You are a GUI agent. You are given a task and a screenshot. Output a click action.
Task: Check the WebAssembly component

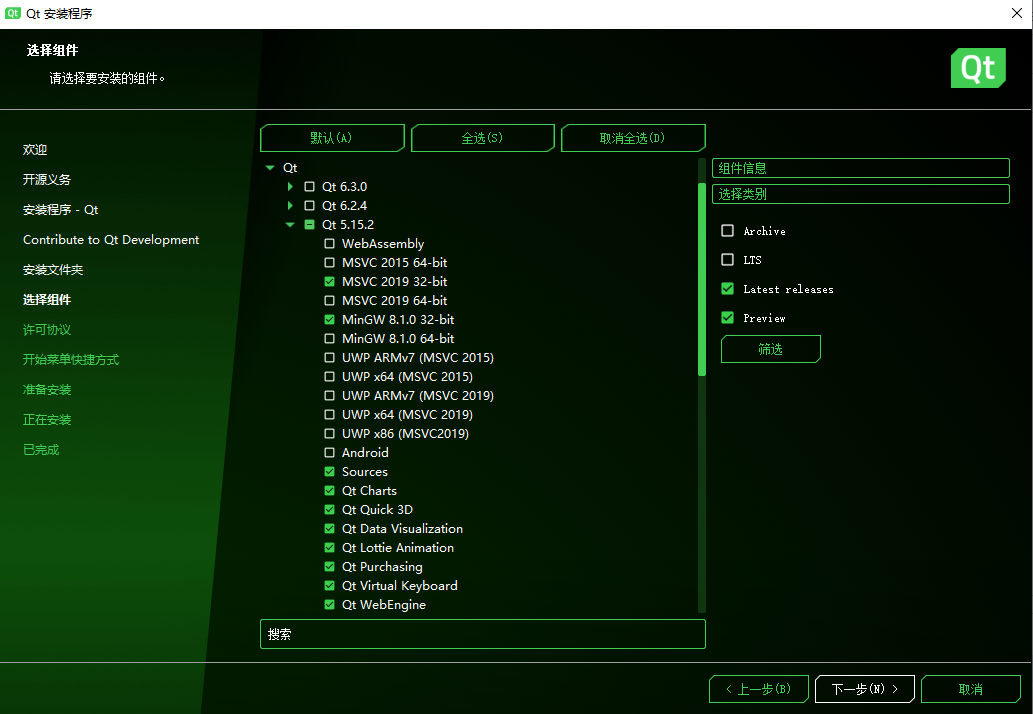(x=330, y=243)
